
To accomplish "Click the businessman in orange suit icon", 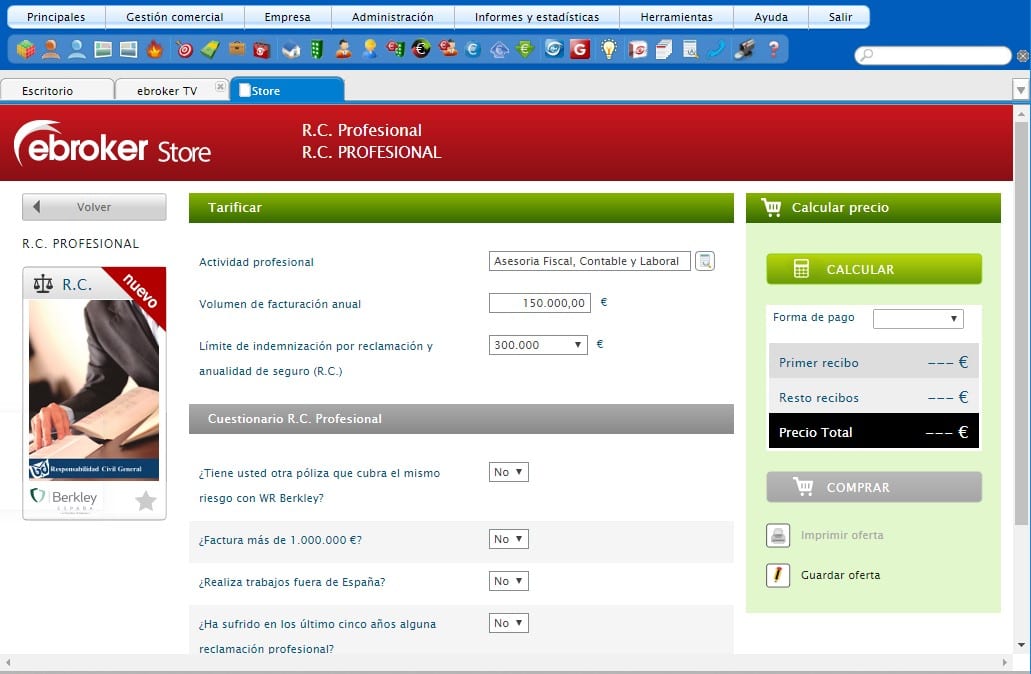I will click(x=343, y=49).
